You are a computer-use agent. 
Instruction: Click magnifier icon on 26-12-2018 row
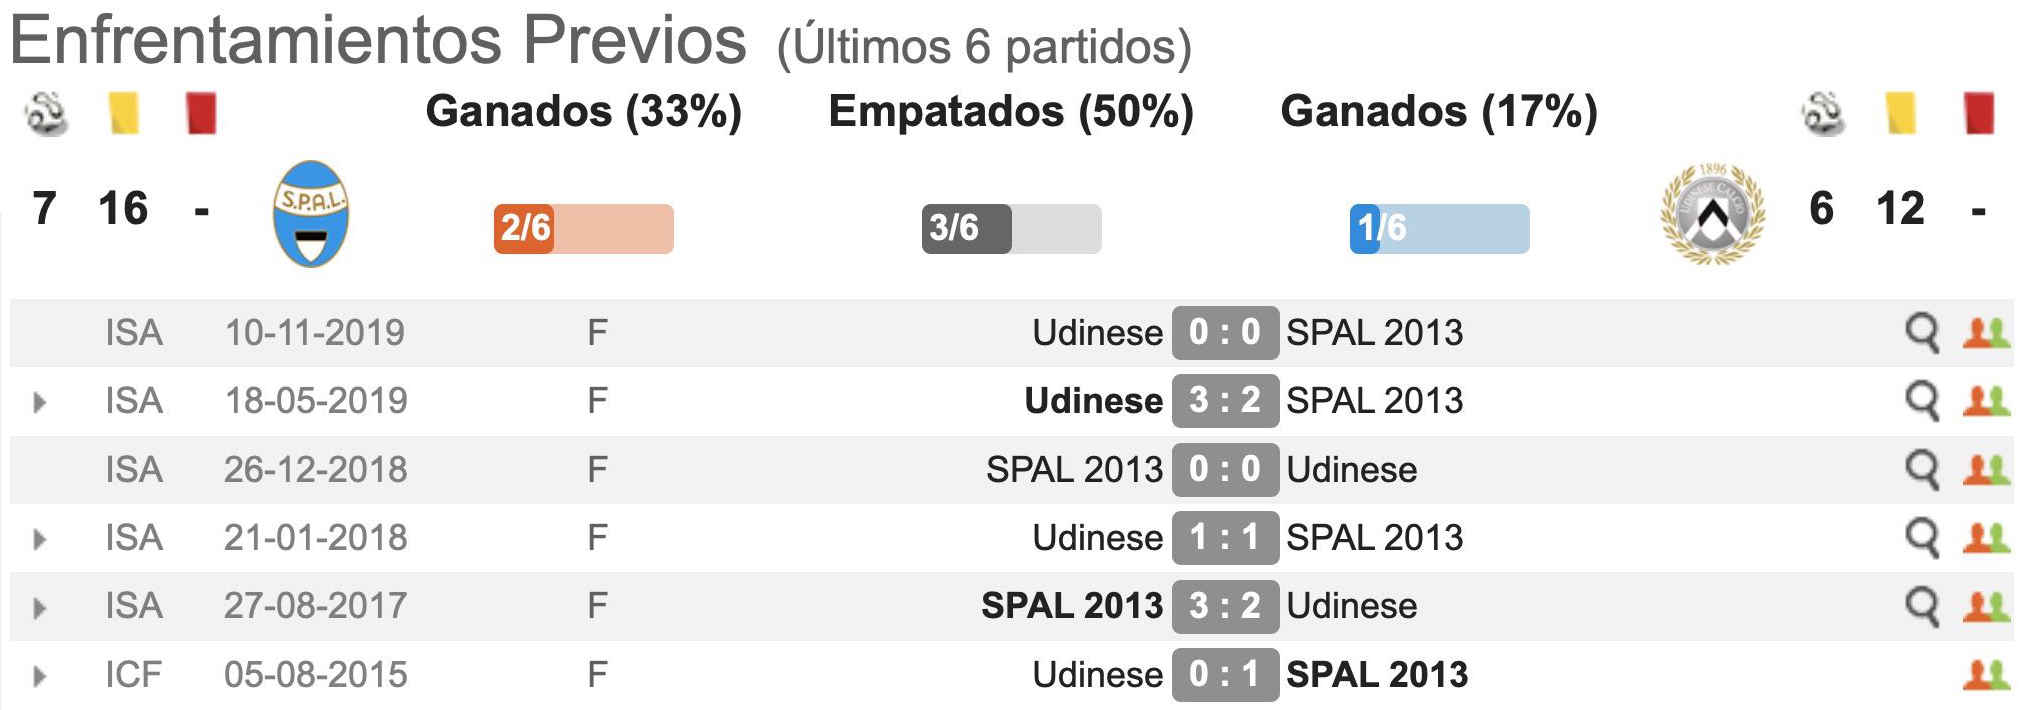(1921, 470)
